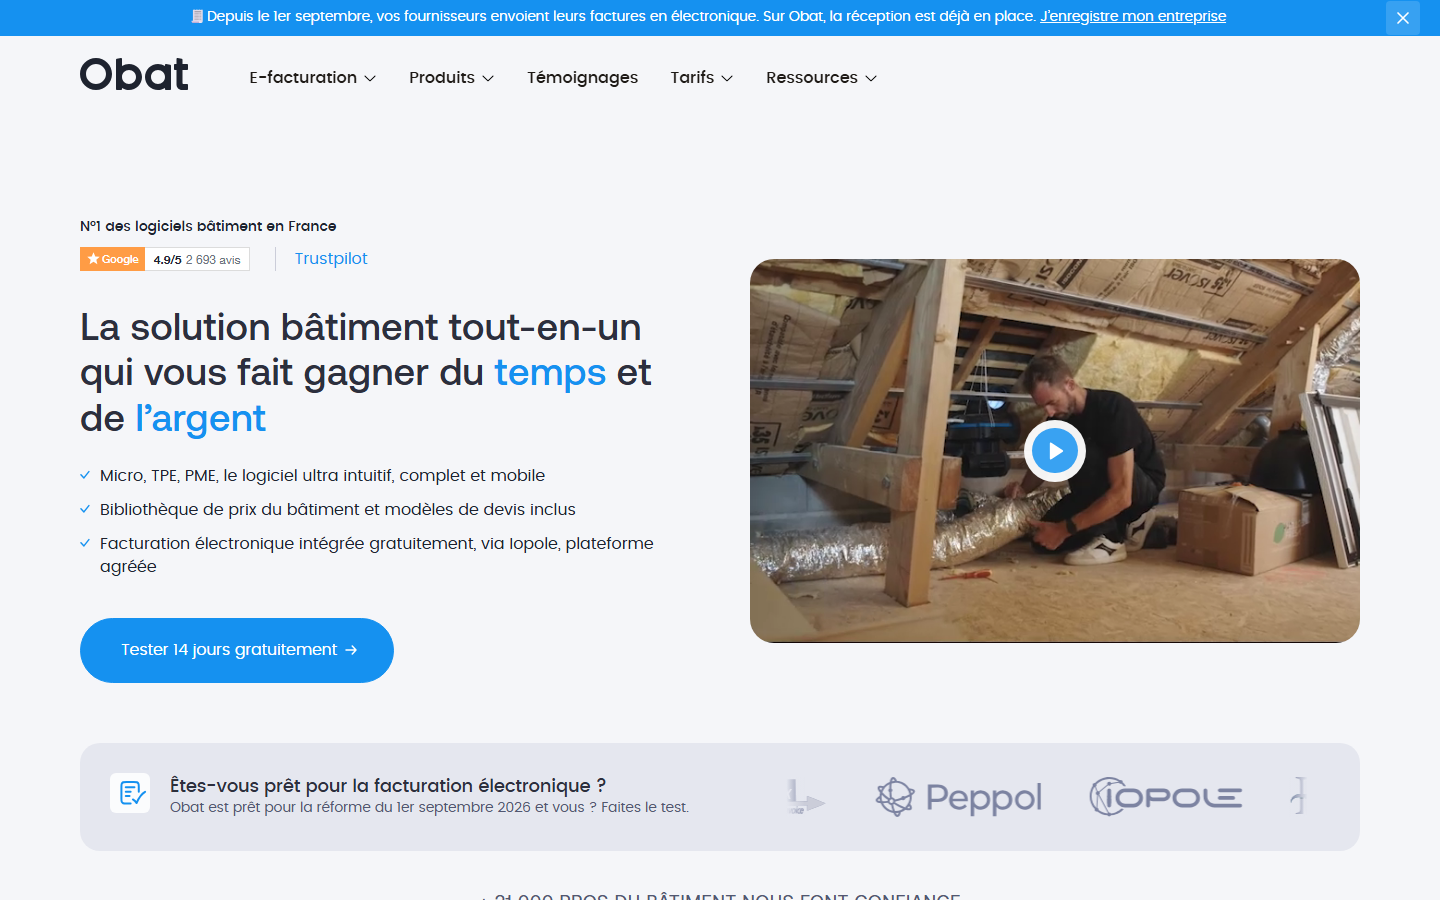Expand the Ressources dropdown

821,78
